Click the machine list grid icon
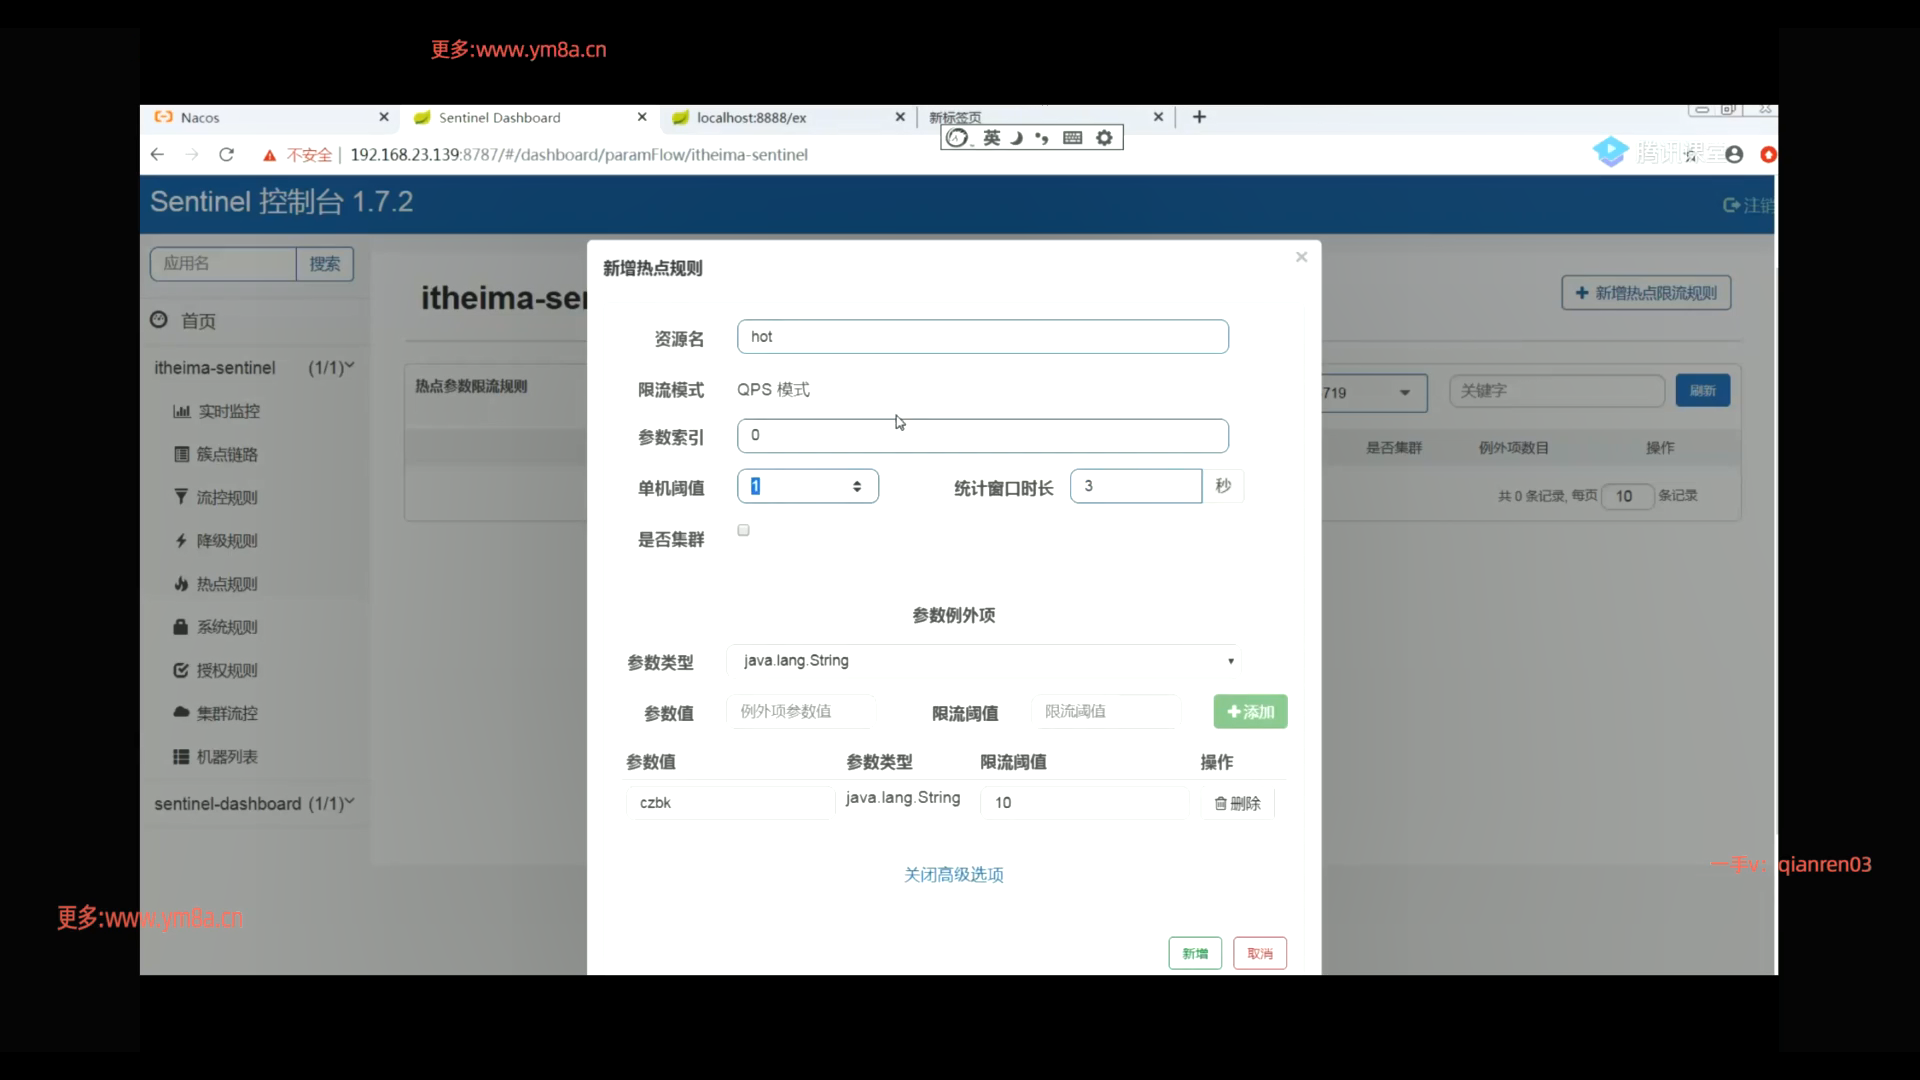Image resolution: width=1920 pixels, height=1080 pixels. (181, 757)
